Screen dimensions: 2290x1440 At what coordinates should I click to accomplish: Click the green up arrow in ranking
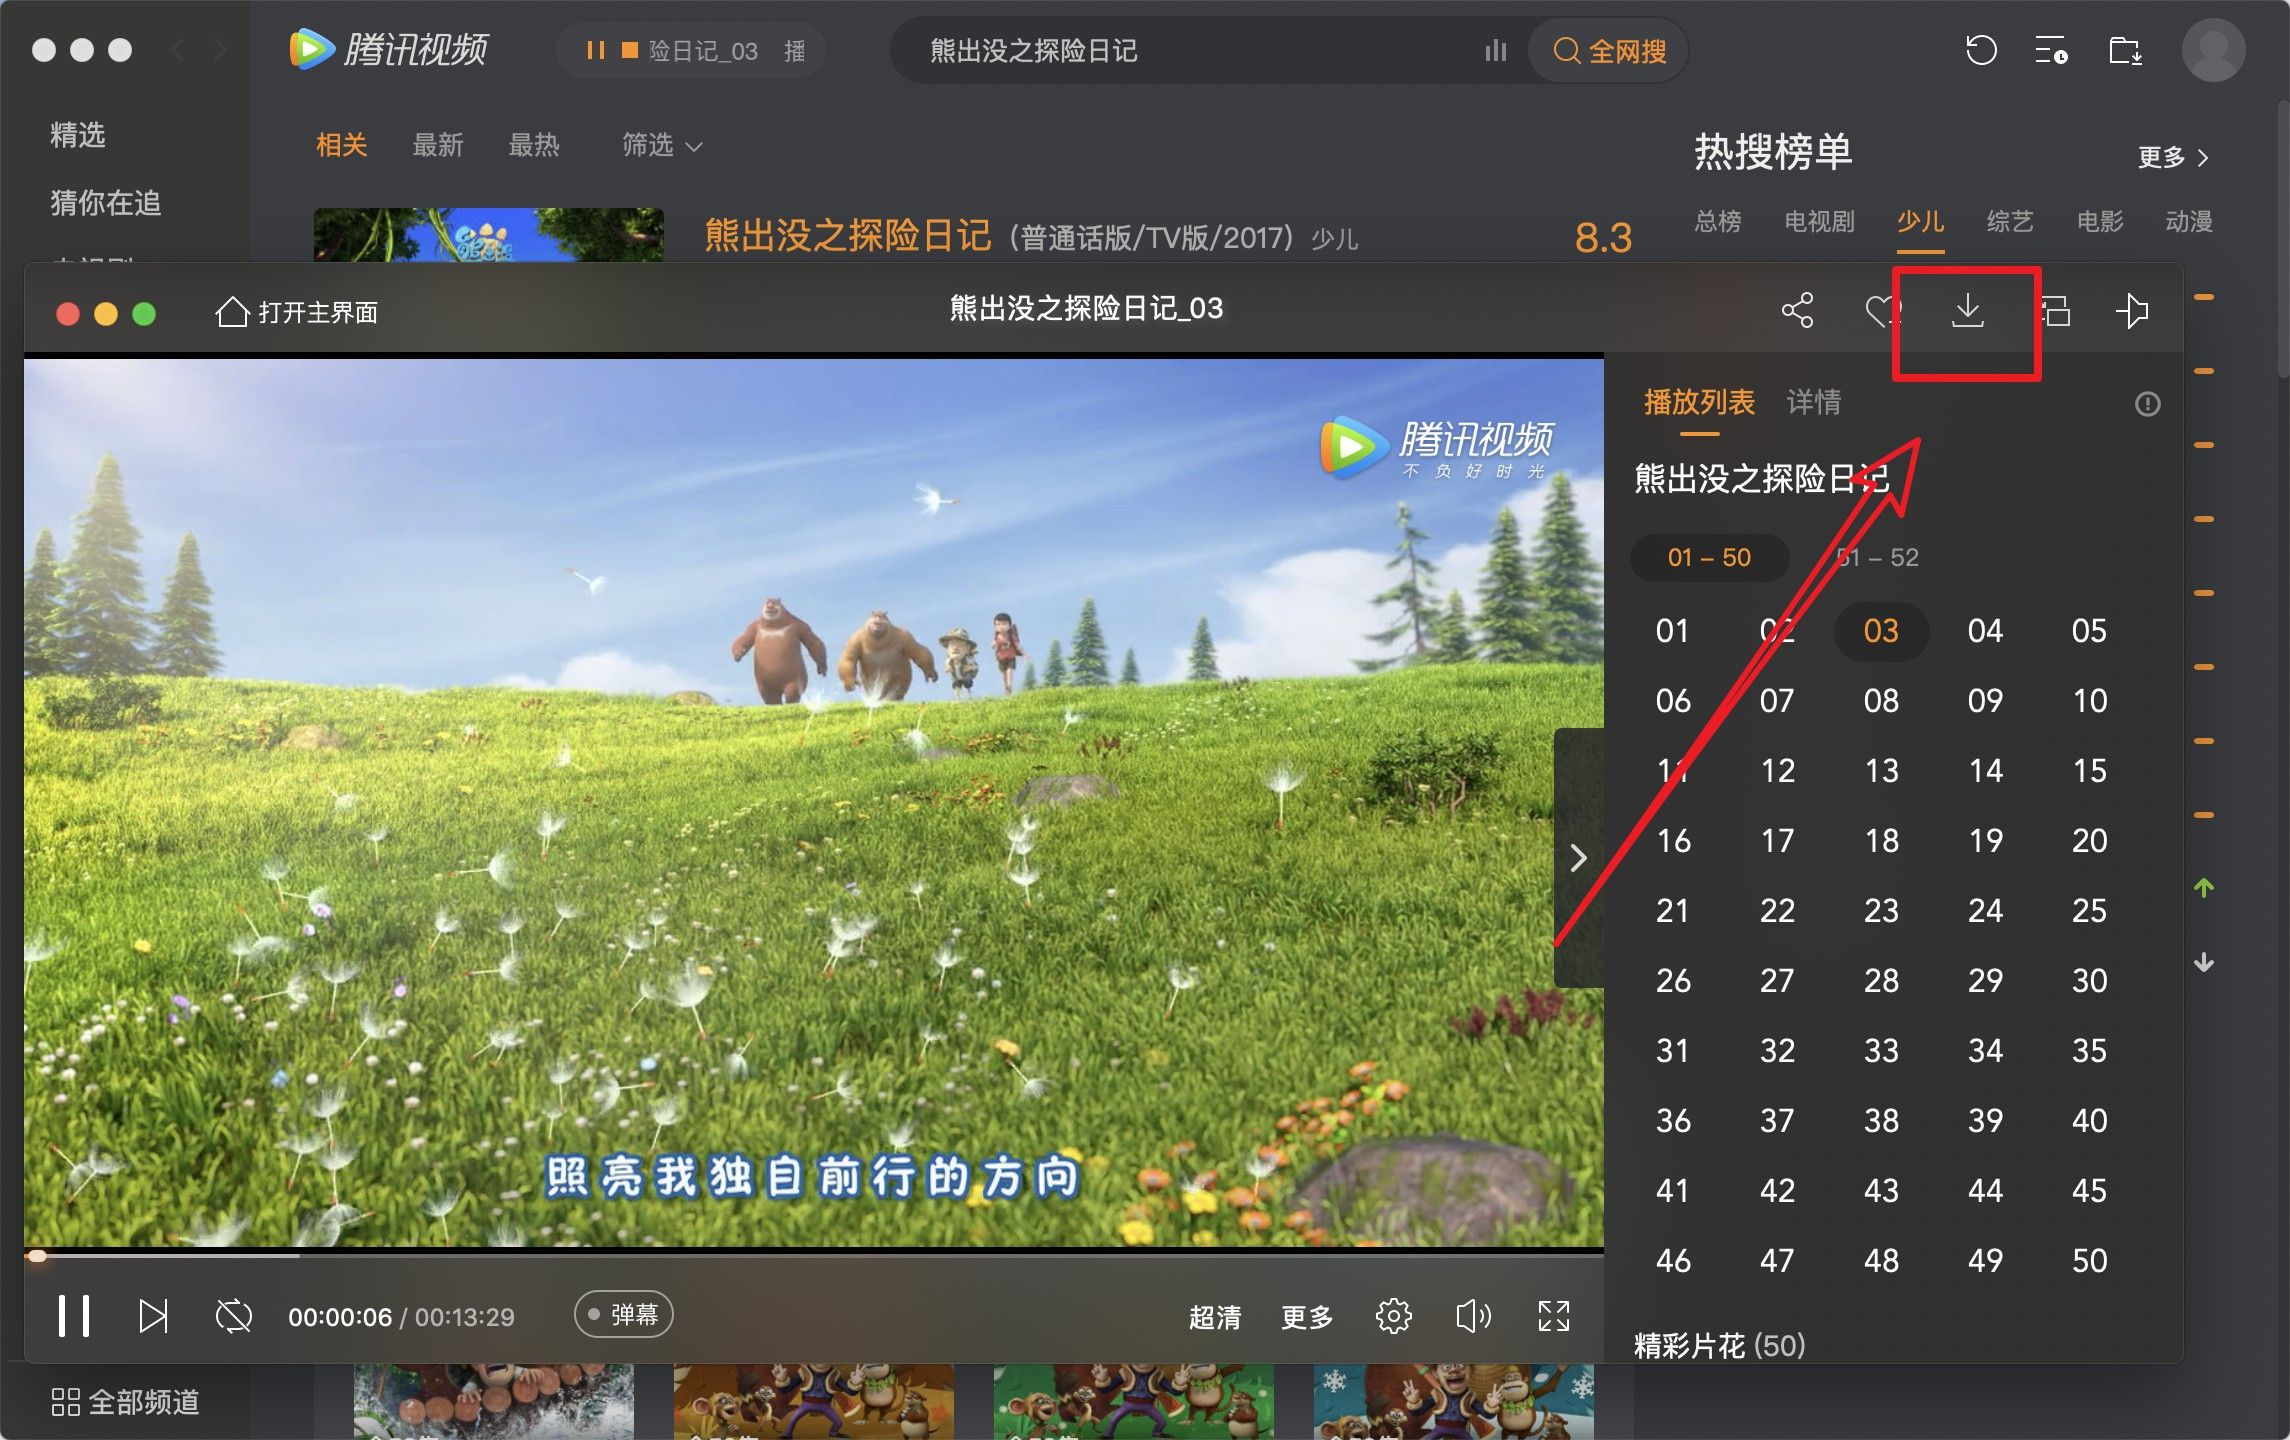(x=2203, y=887)
